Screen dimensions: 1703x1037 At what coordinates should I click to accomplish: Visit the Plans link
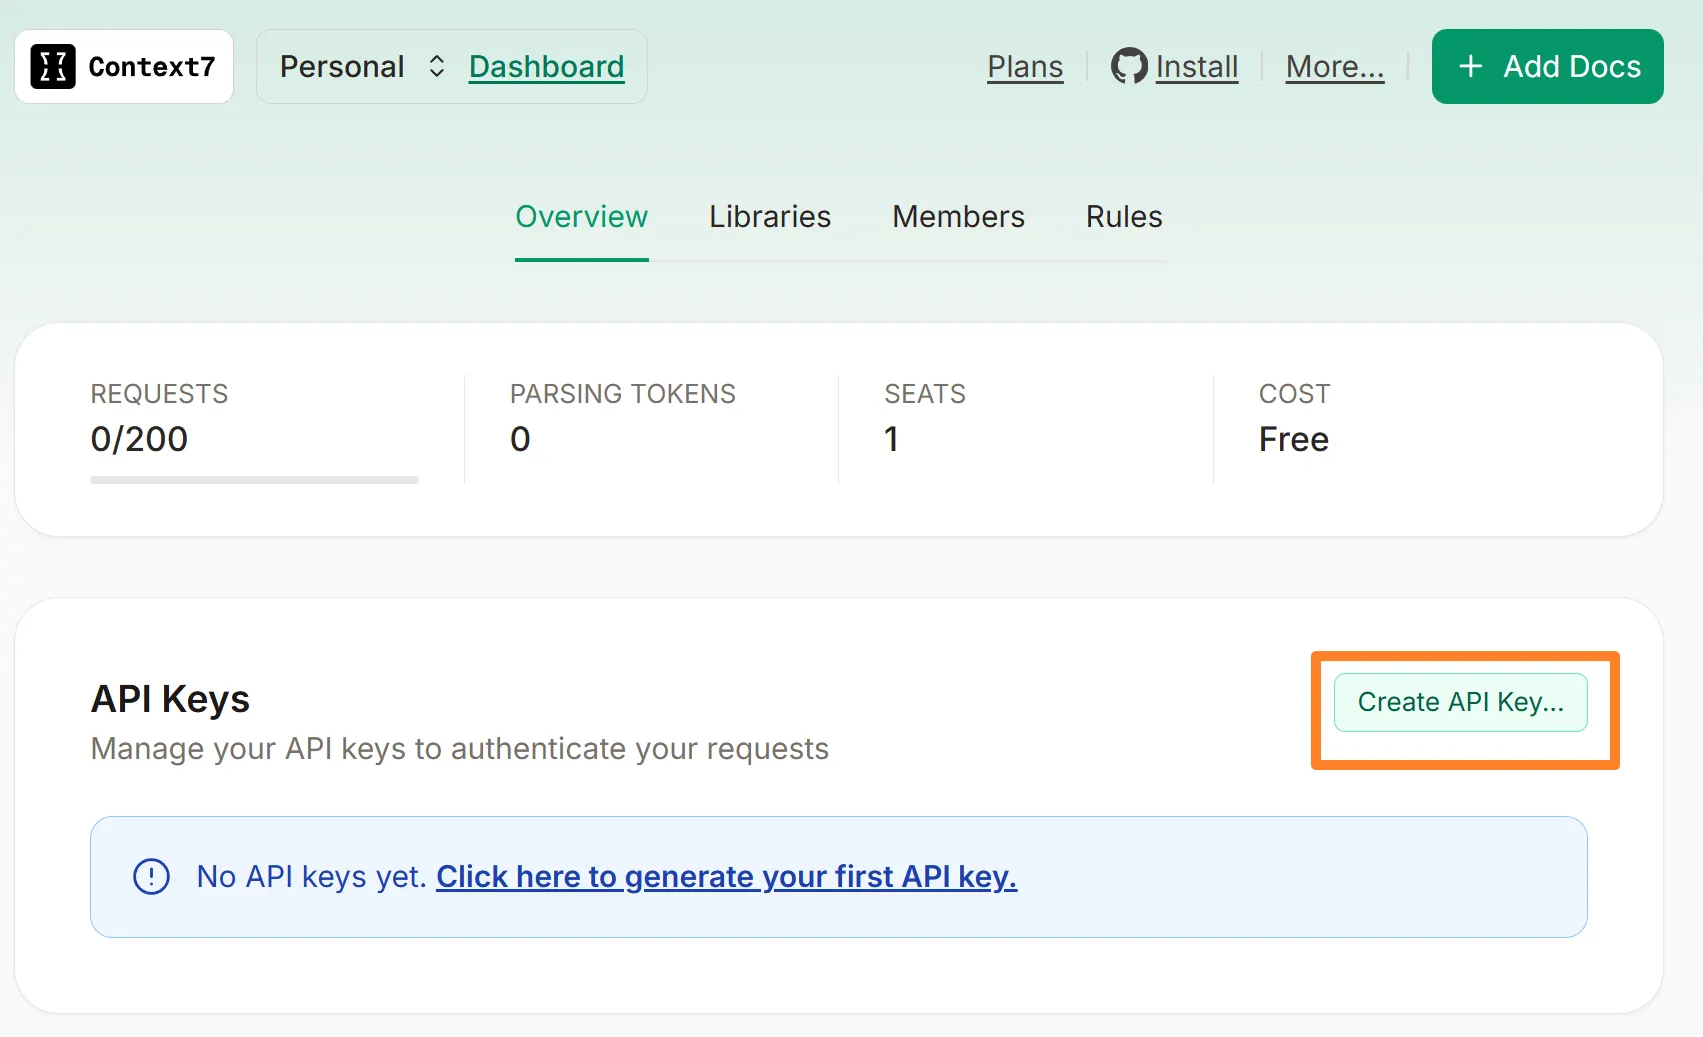(x=1025, y=67)
